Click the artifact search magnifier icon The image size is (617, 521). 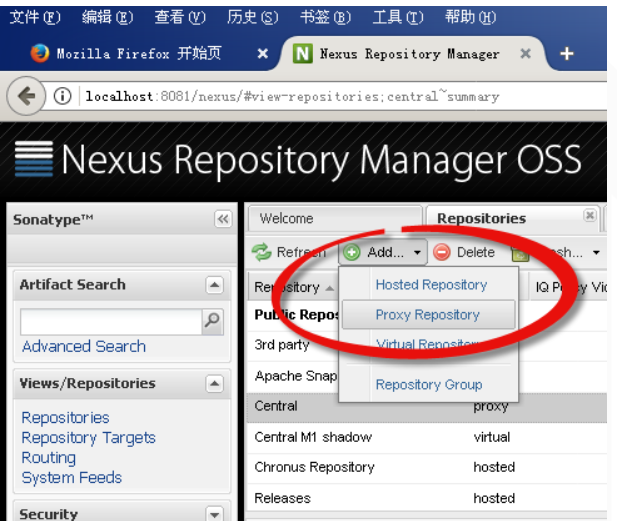click(x=212, y=321)
